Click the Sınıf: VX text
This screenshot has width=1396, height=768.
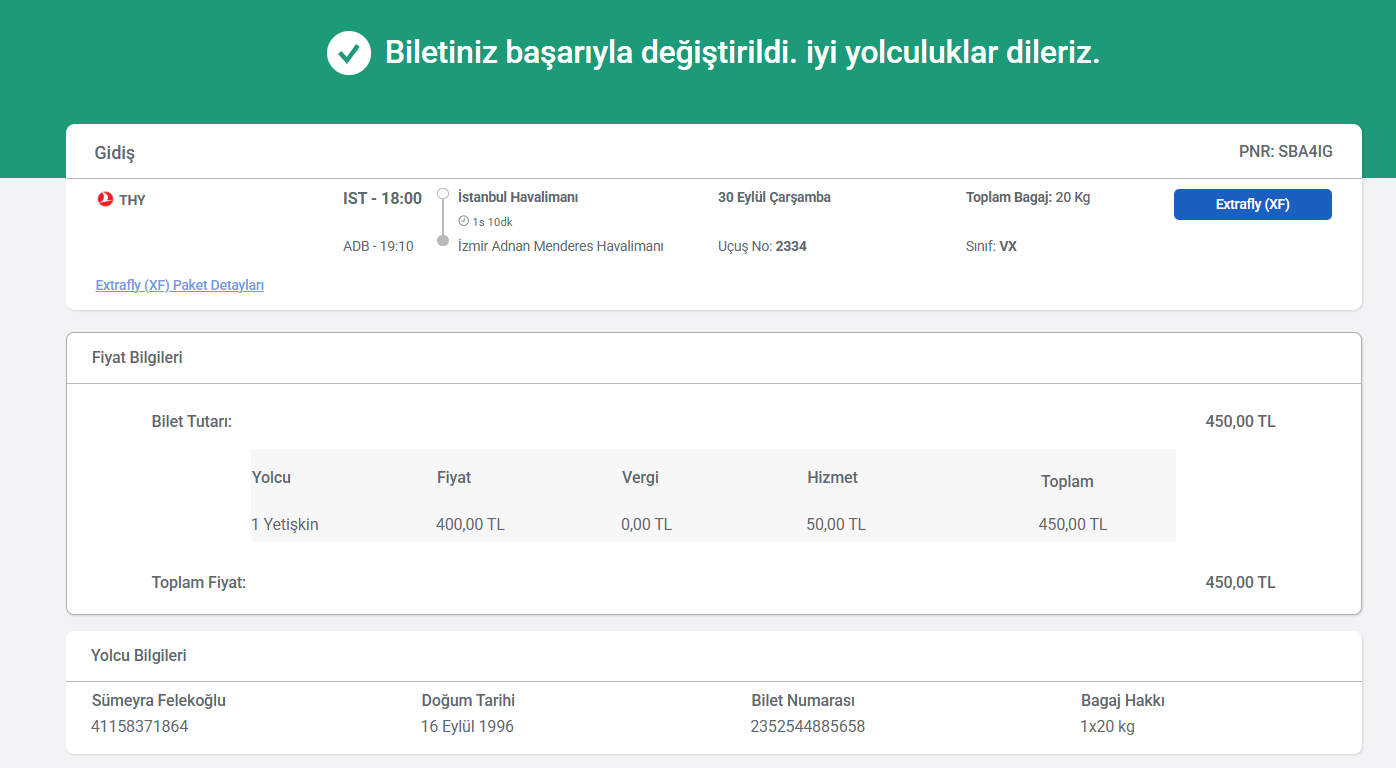(991, 246)
